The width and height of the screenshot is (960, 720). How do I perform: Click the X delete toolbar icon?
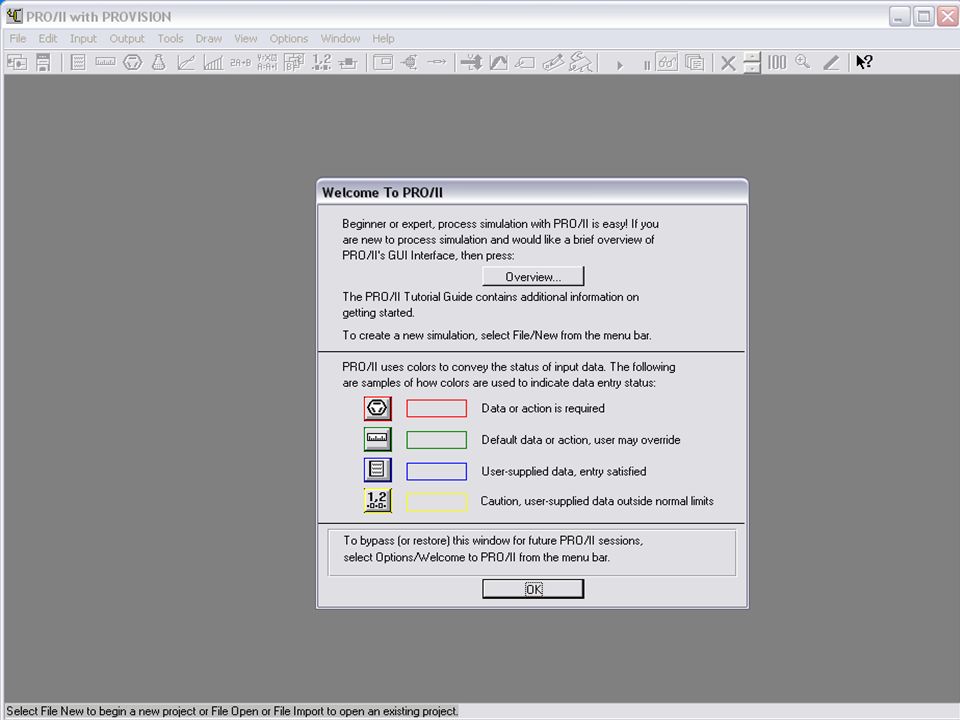728,63
